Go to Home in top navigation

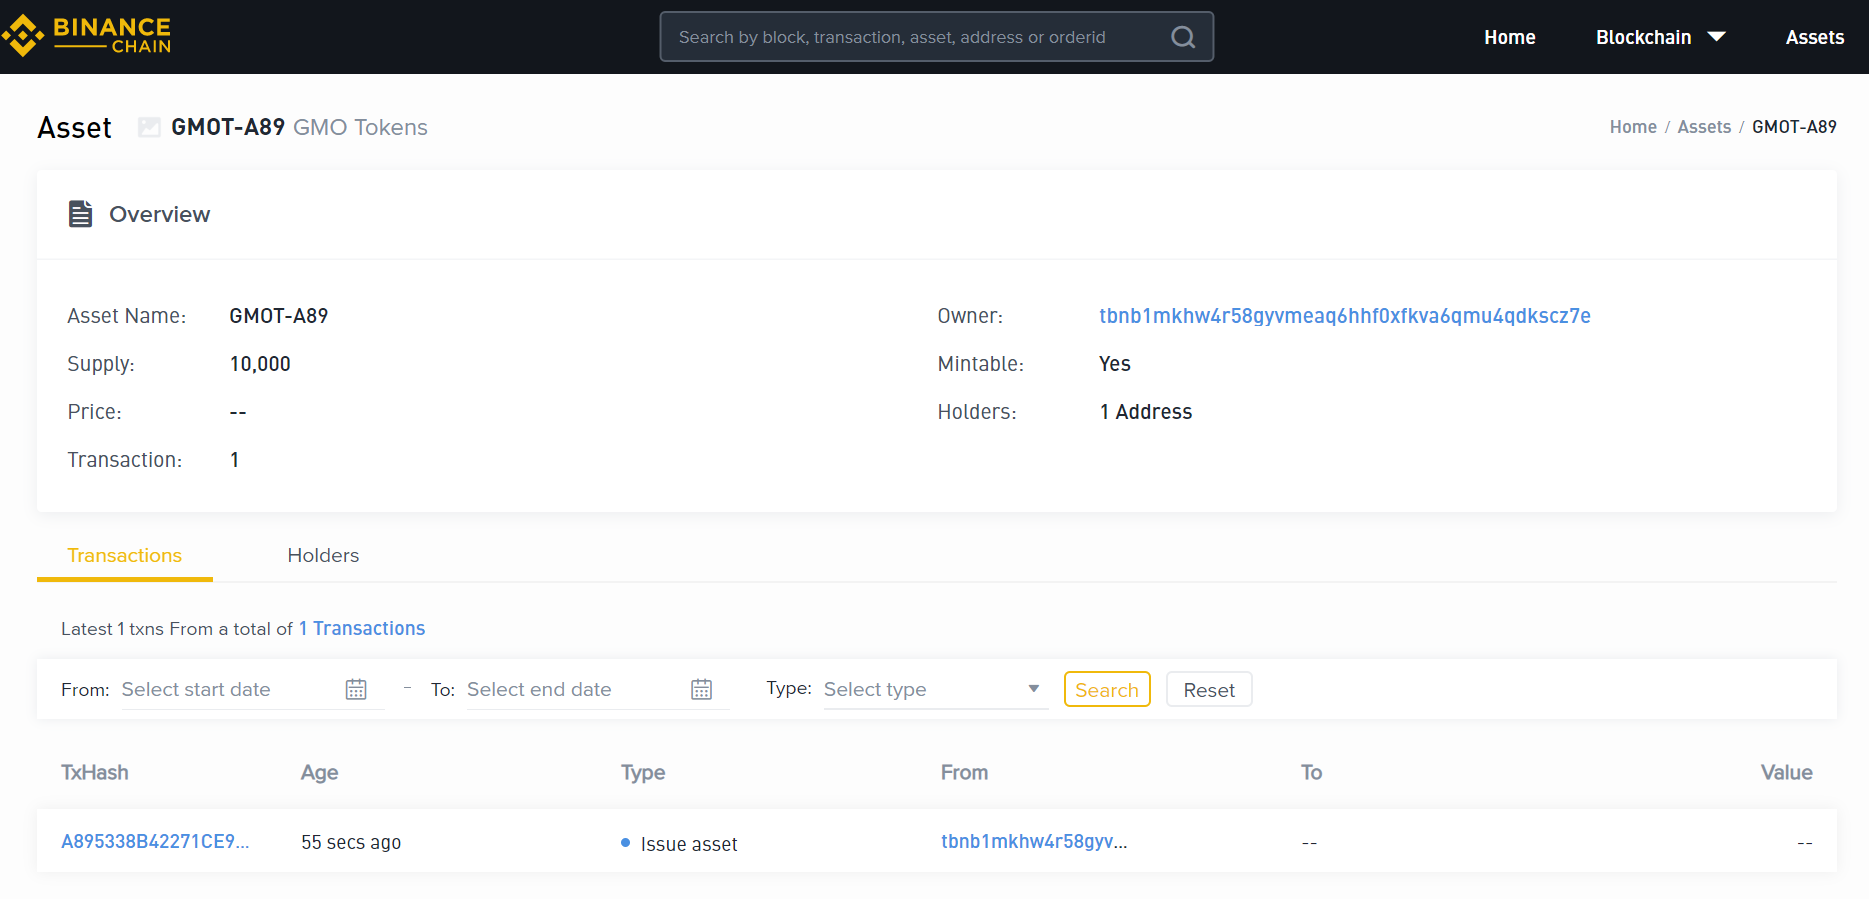(x=1509, y=37)
